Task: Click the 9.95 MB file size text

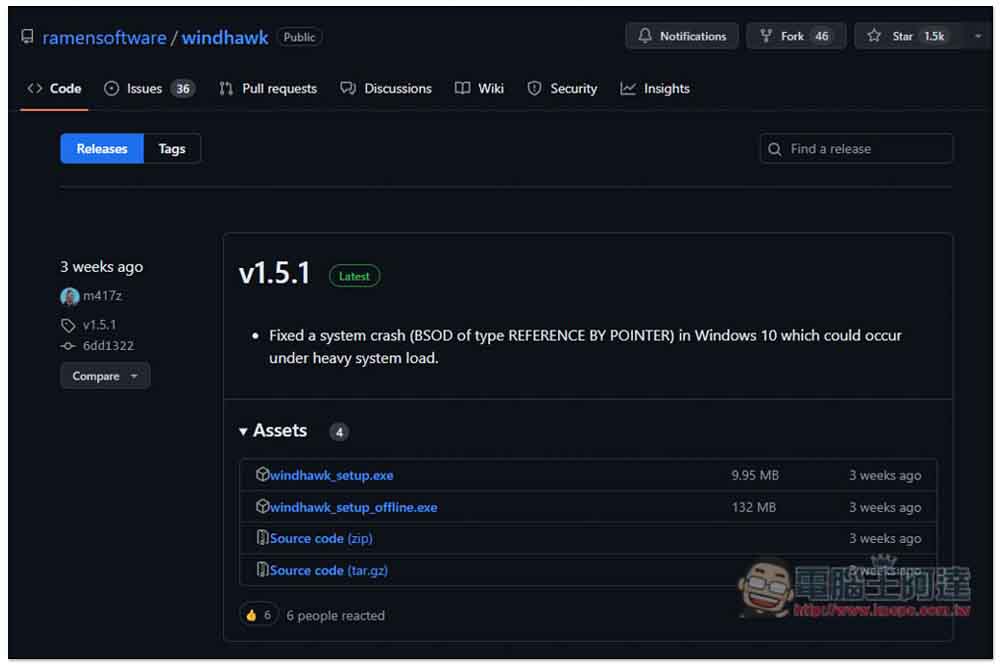Action: point(755,475)
